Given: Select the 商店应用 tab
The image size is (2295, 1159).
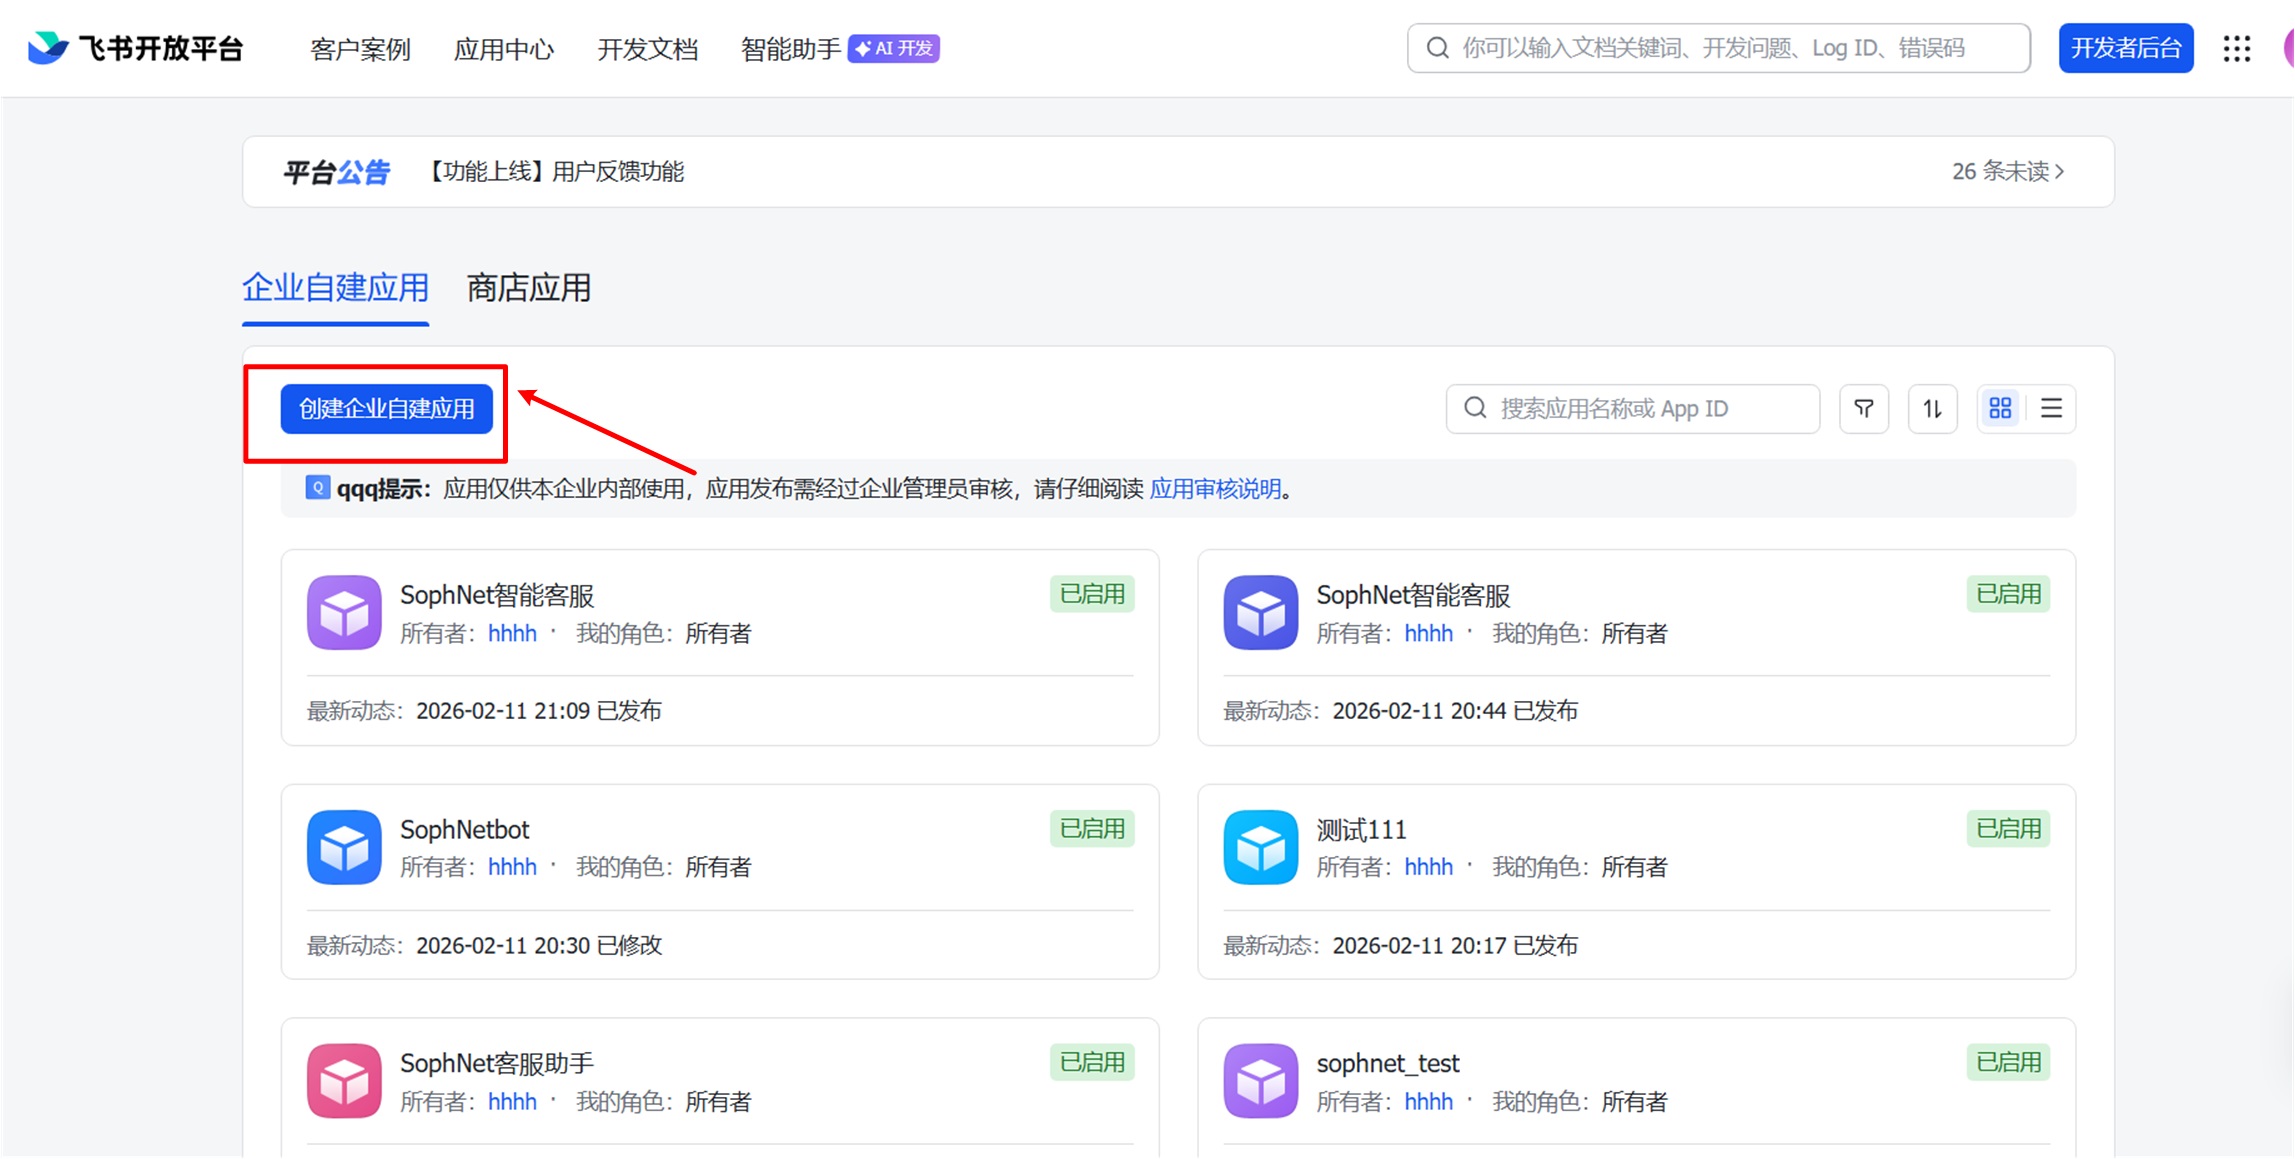Looking at the screenshot, I should click(x=528, y=288).
